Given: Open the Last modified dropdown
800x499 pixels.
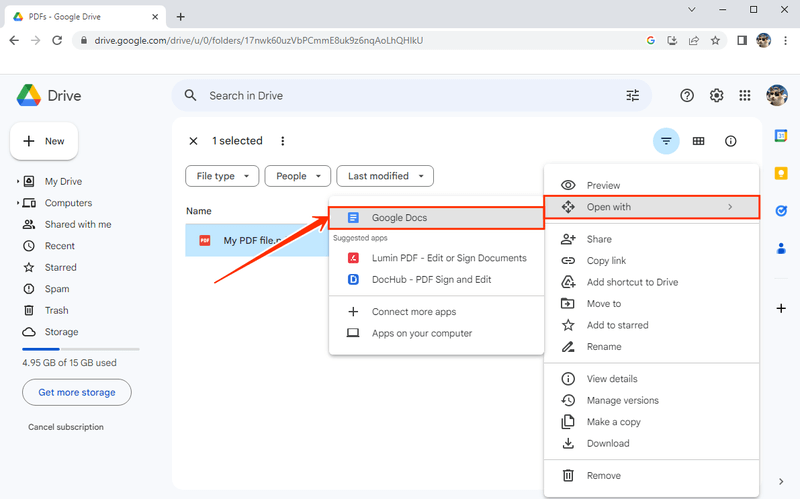Looking at the screenshot, I should point(385,176).
